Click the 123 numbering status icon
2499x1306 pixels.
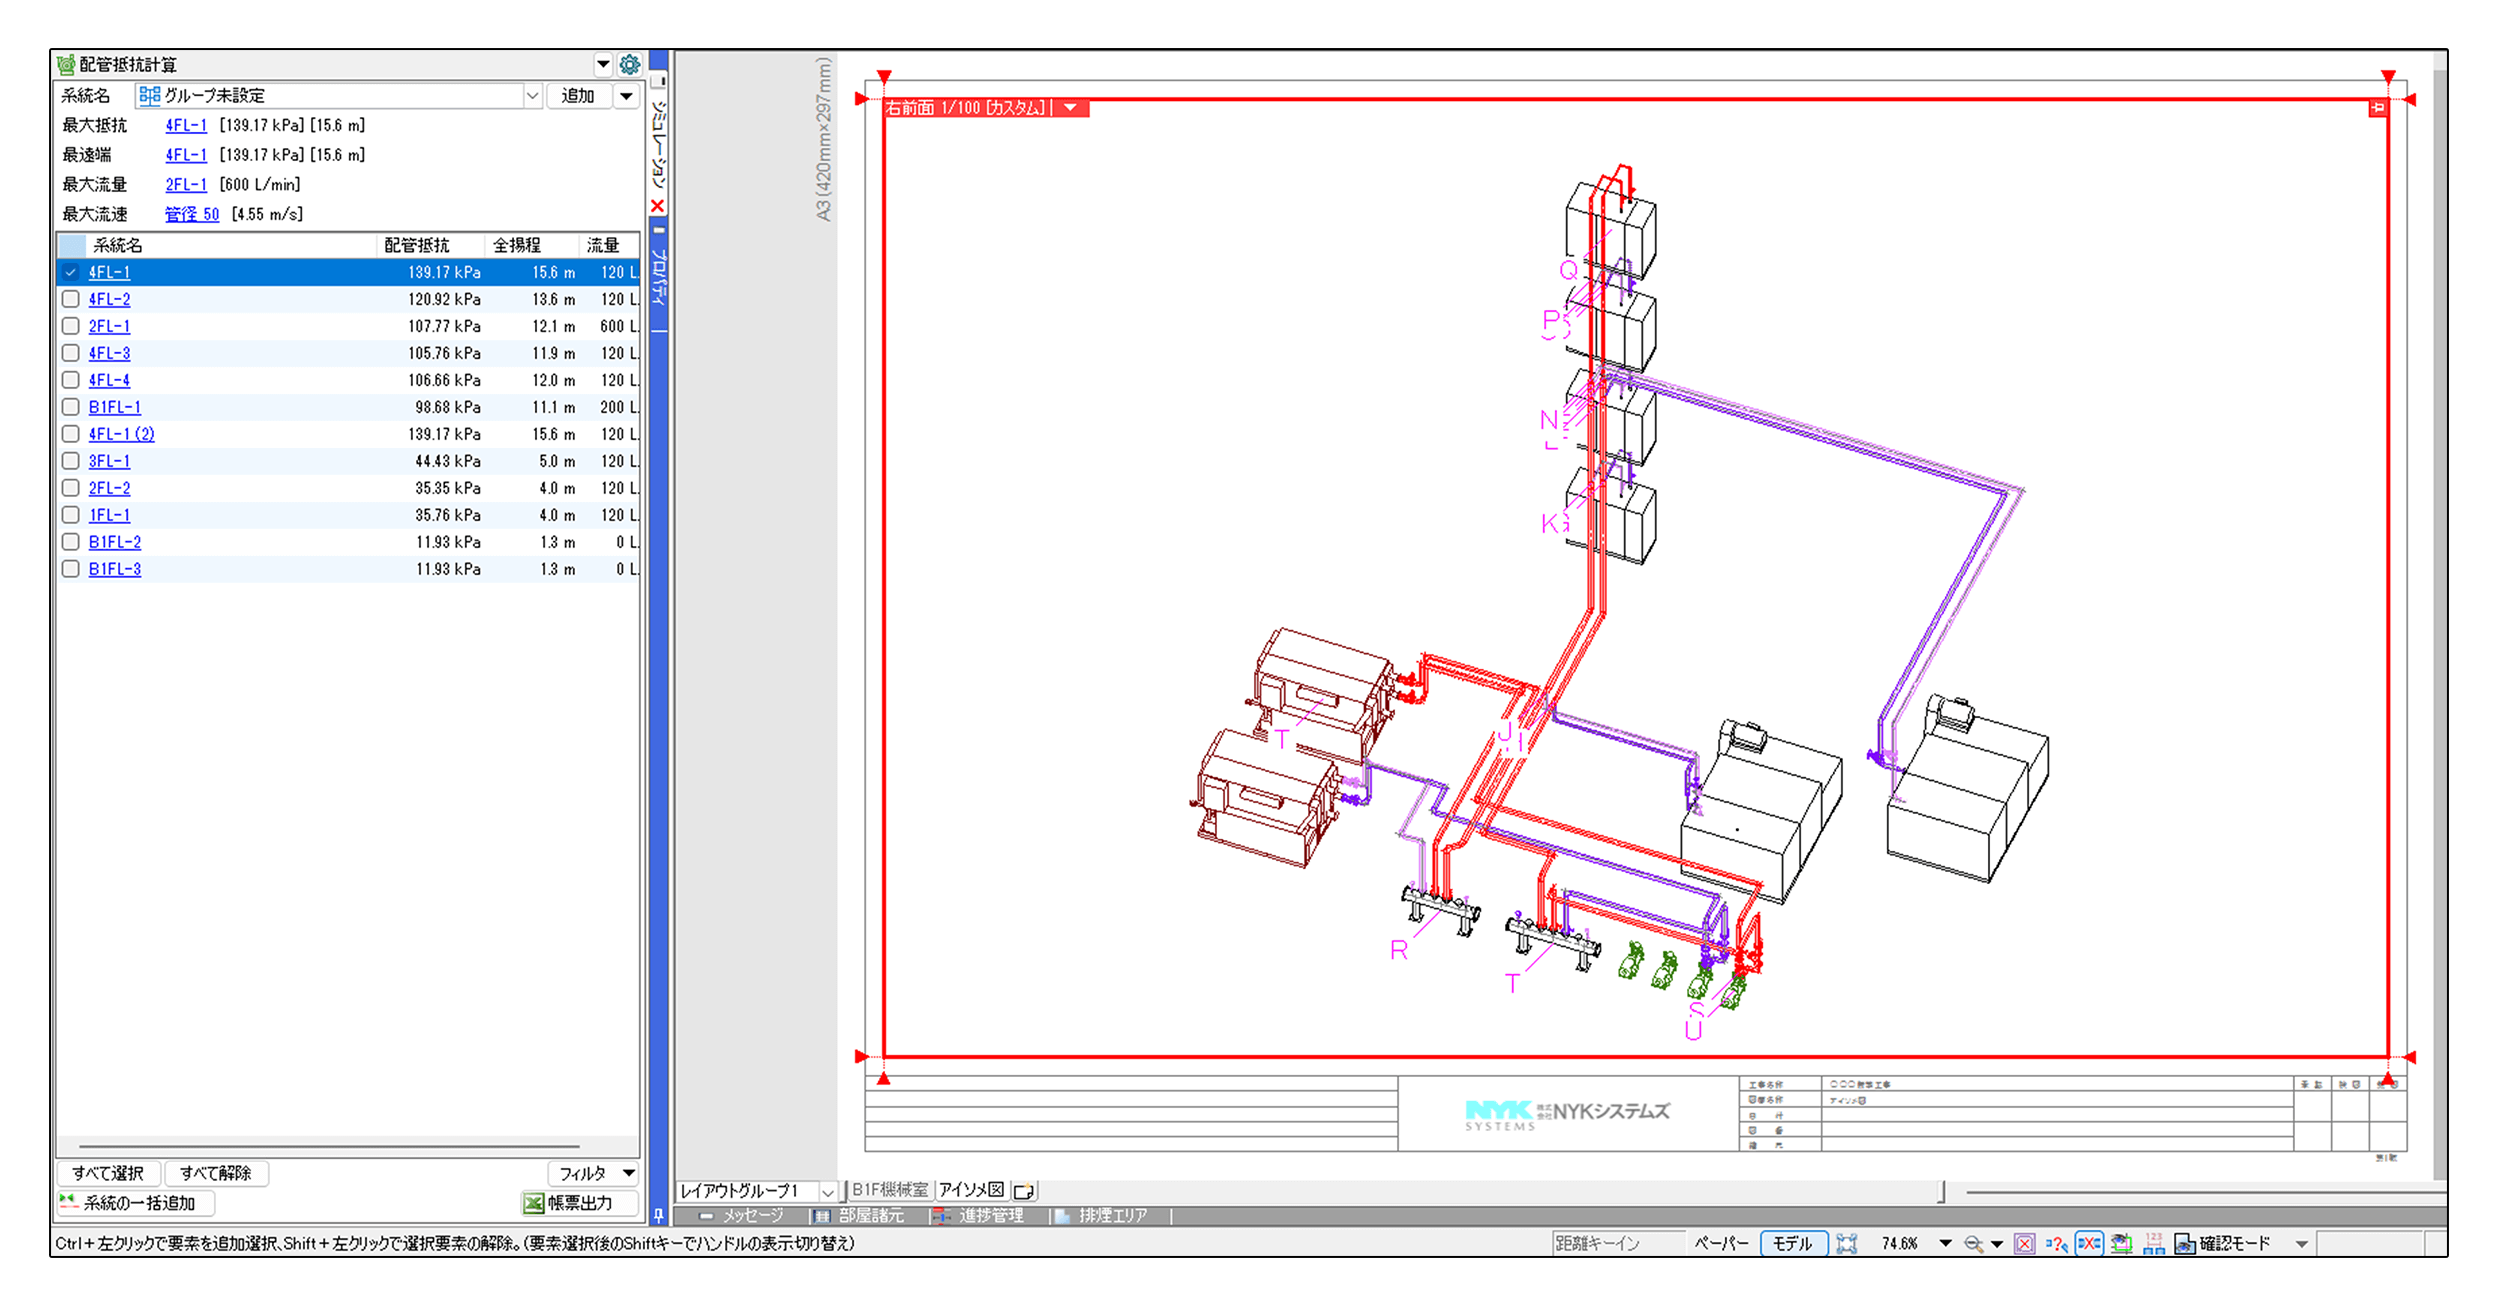2154,1243
